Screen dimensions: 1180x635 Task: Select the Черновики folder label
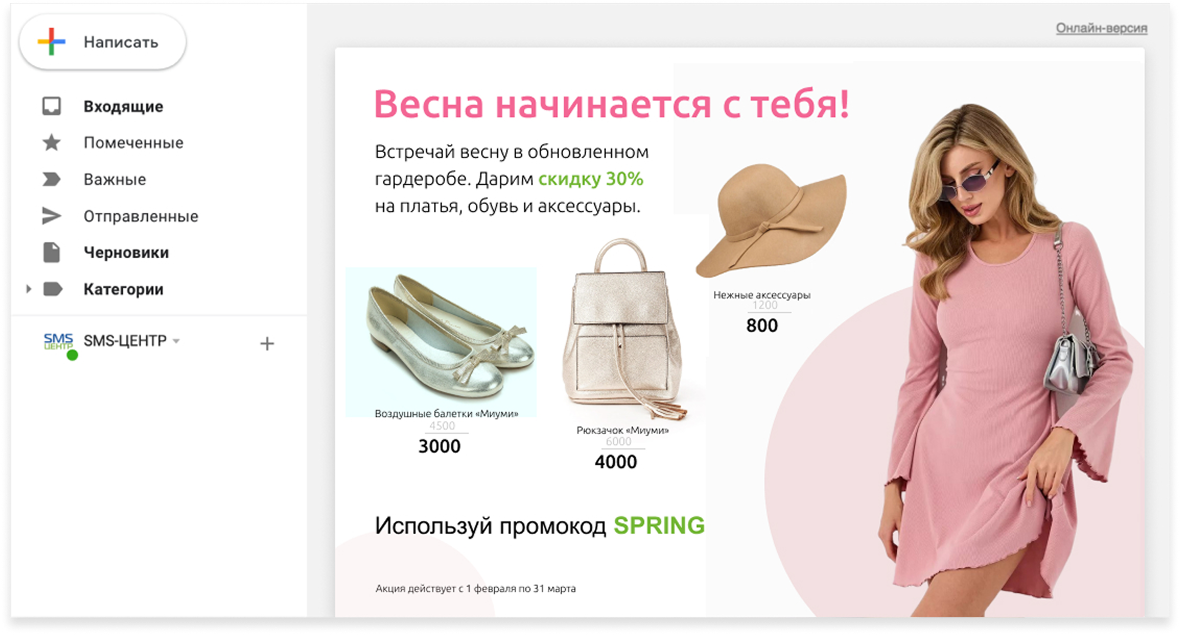point(126,253)
